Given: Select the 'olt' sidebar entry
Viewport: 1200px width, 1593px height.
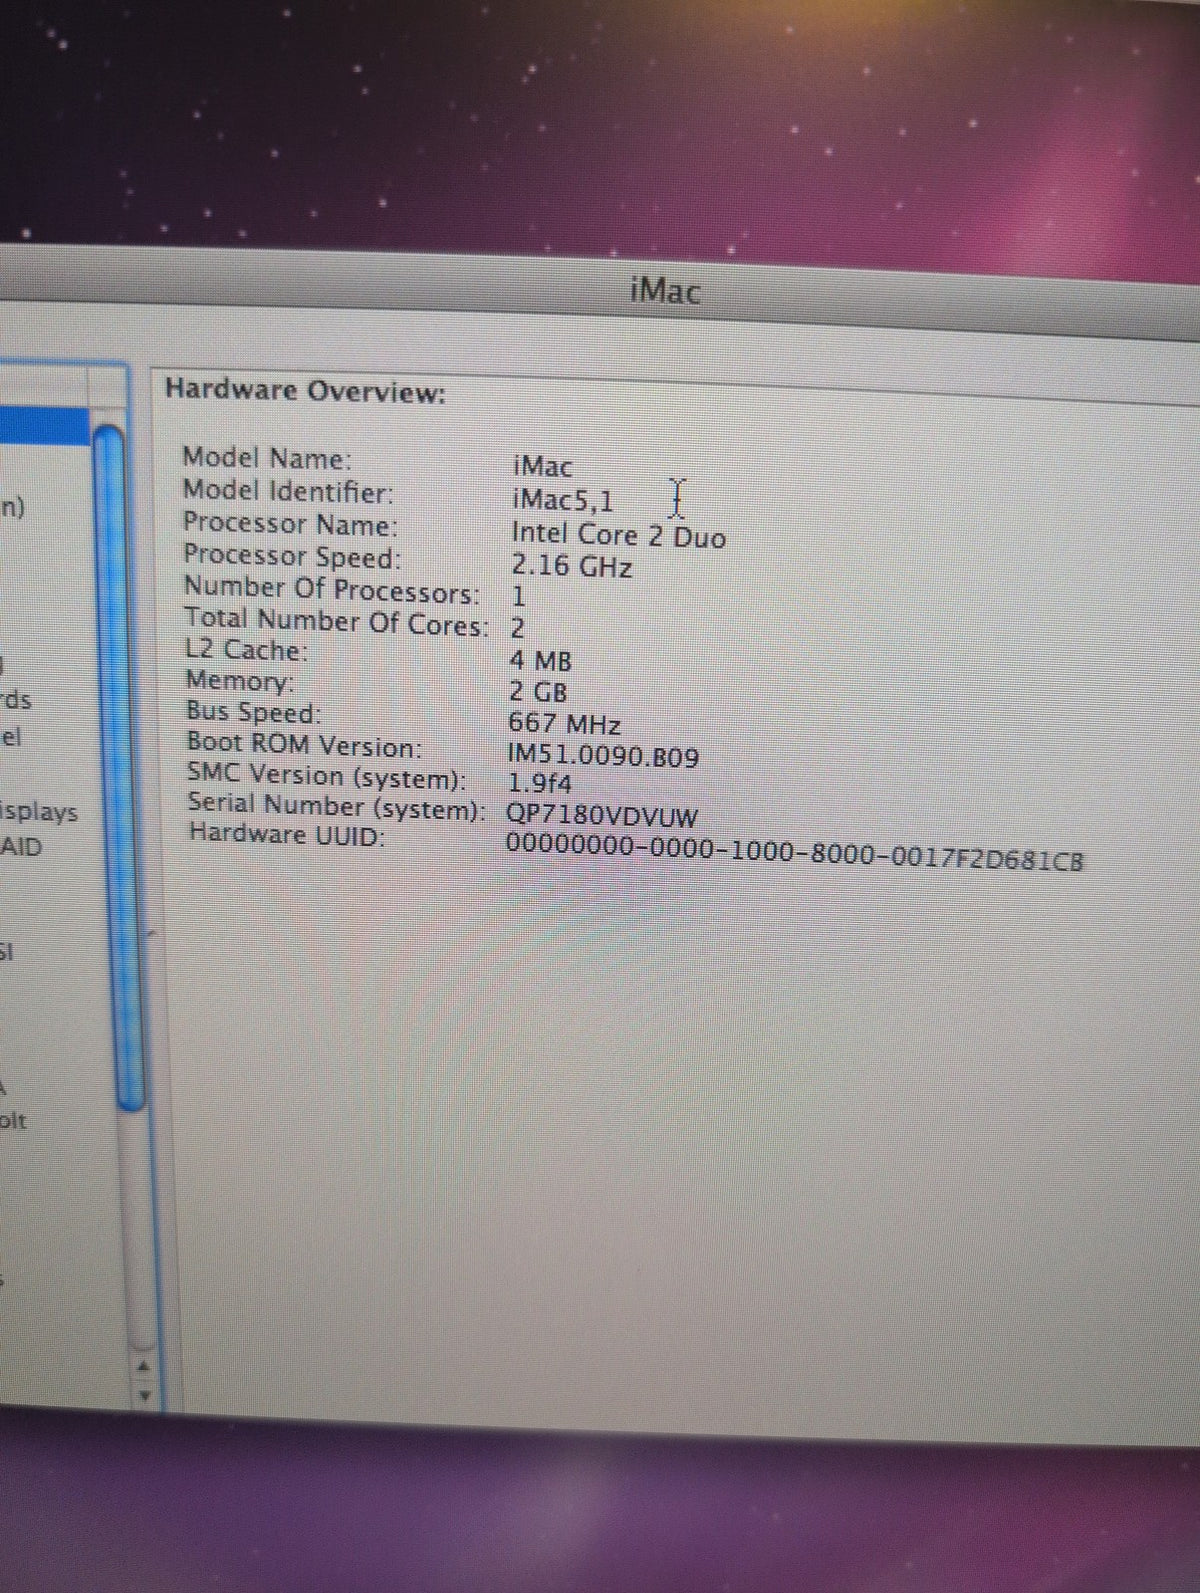Looking at the screenshot, I should [x=14, y=1120].
